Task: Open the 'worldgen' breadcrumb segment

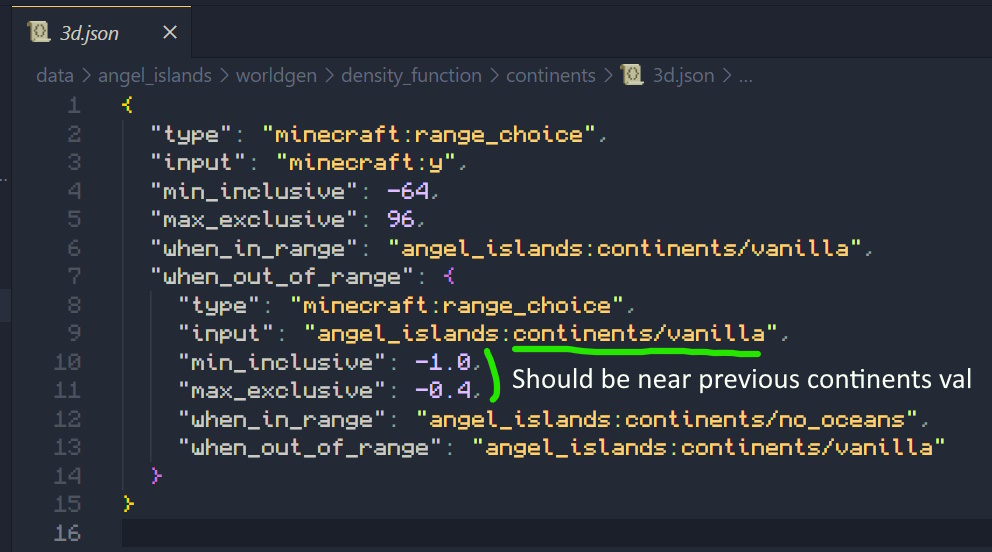Action: pyautogui.click(x=276, y=75)
